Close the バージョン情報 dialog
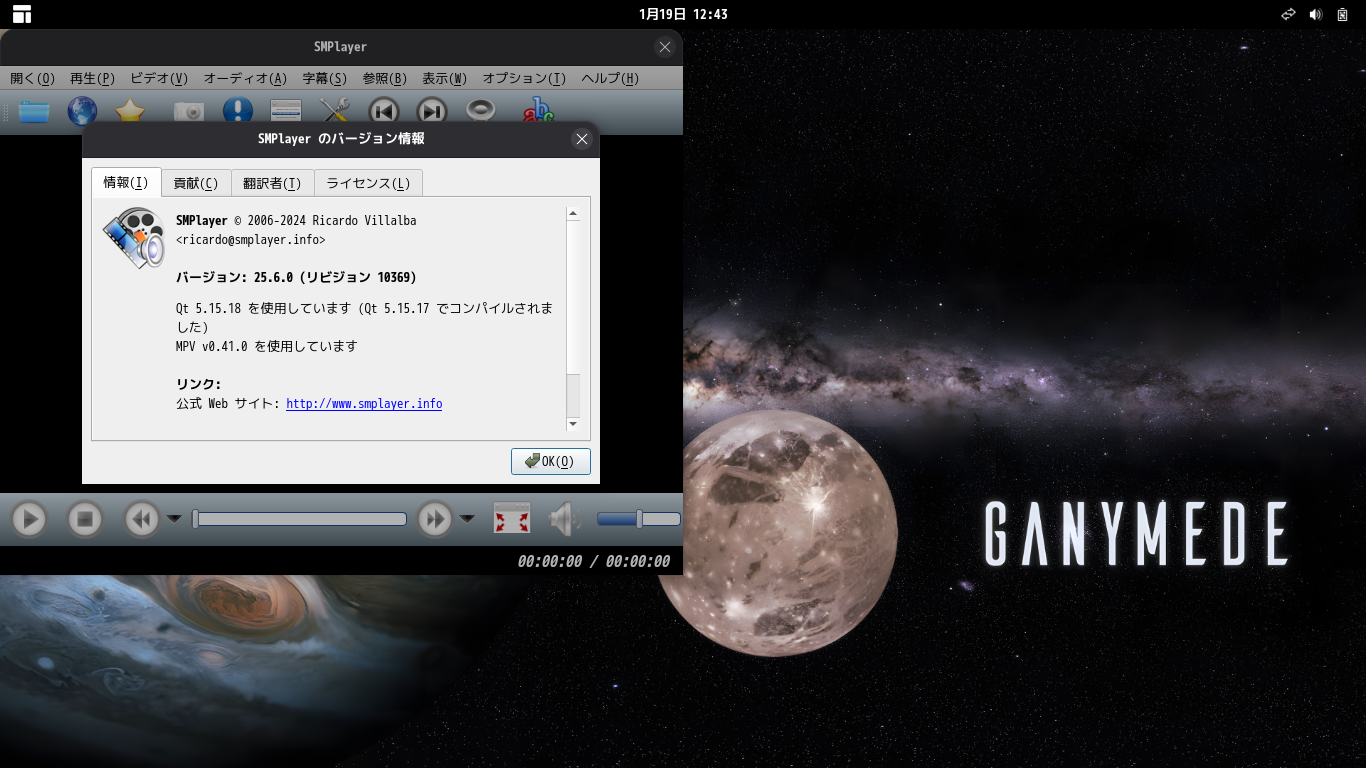This screenshot has width=1366, height=768. [582, 139]
